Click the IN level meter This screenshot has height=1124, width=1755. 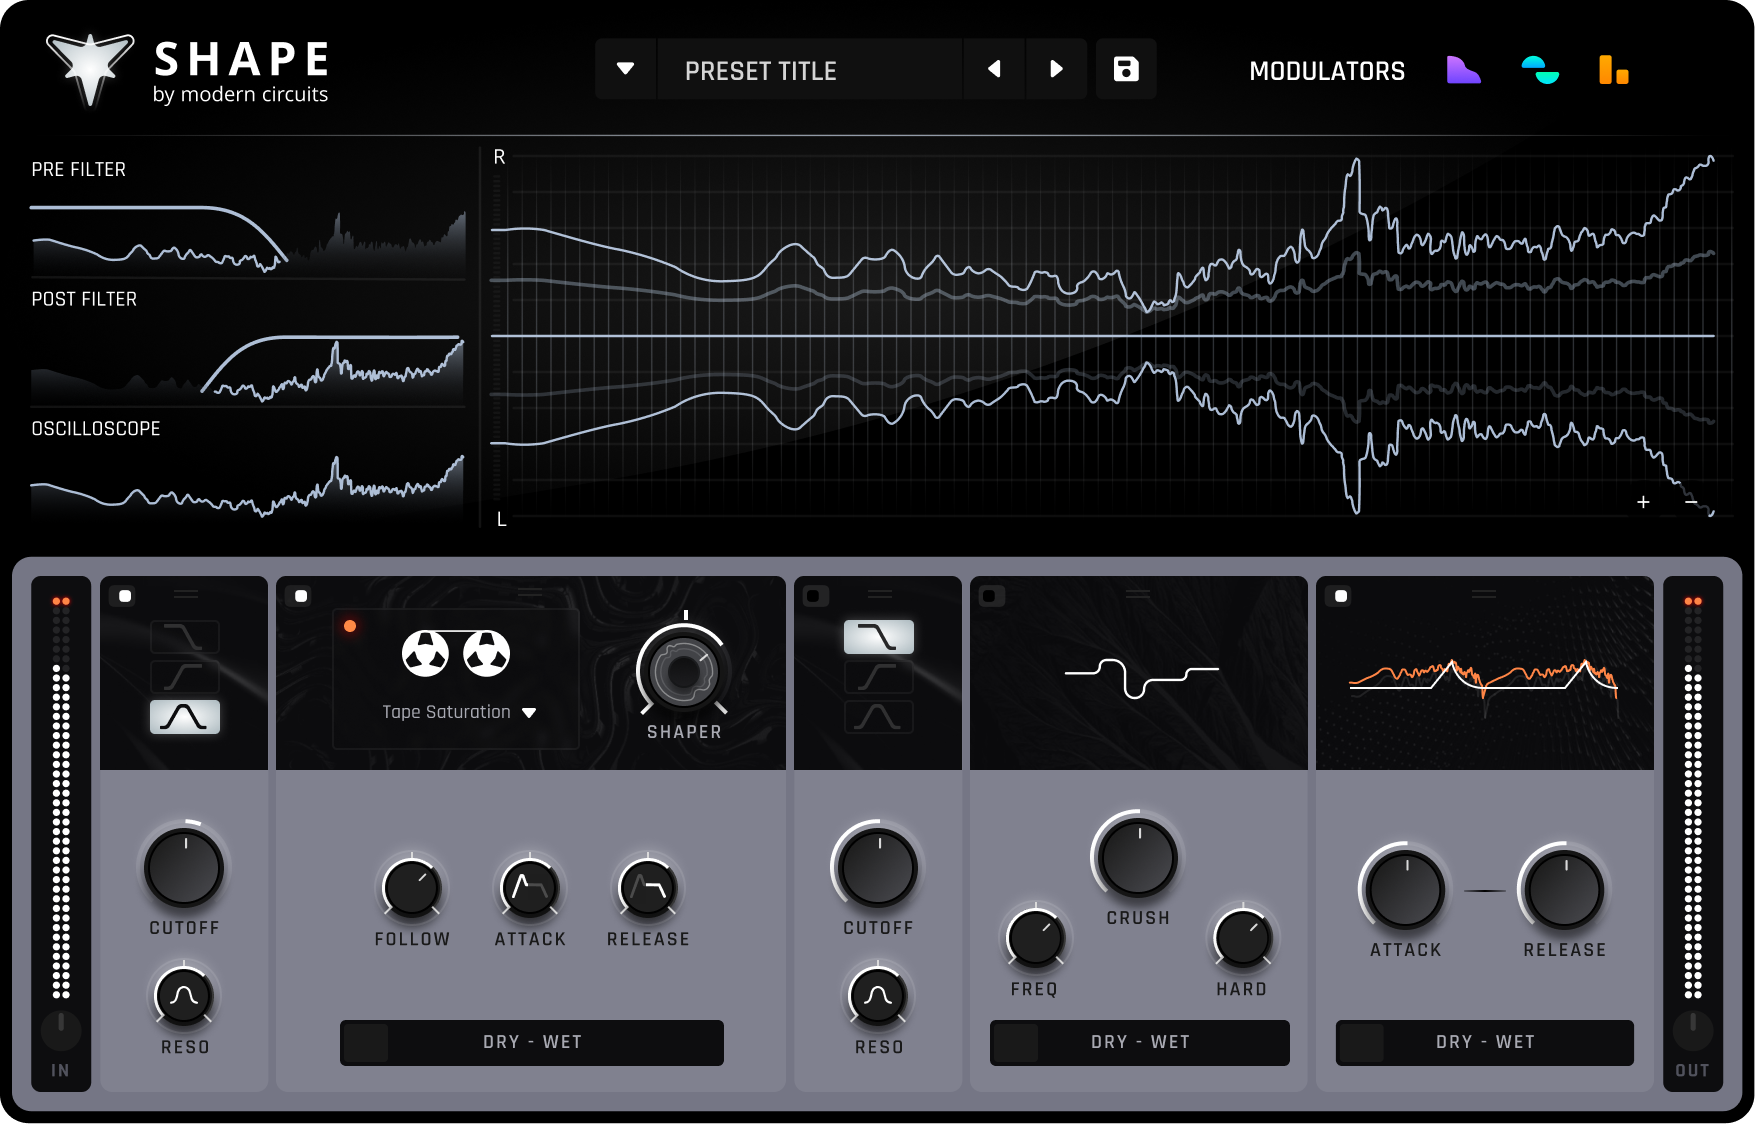pos(61,798)
